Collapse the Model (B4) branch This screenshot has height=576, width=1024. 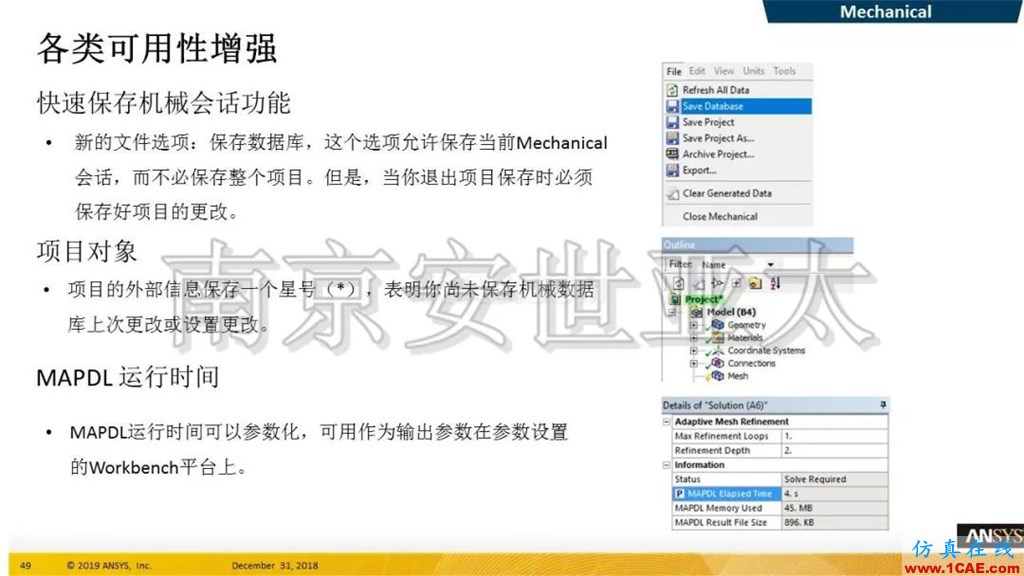(x=672, y=312)
